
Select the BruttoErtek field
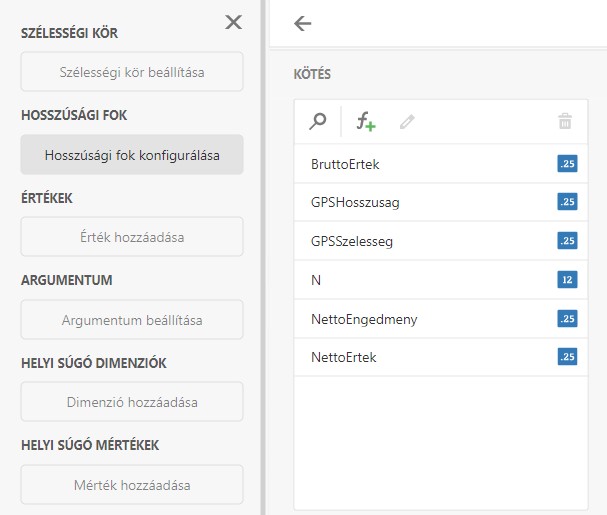[x=346, y=163]
